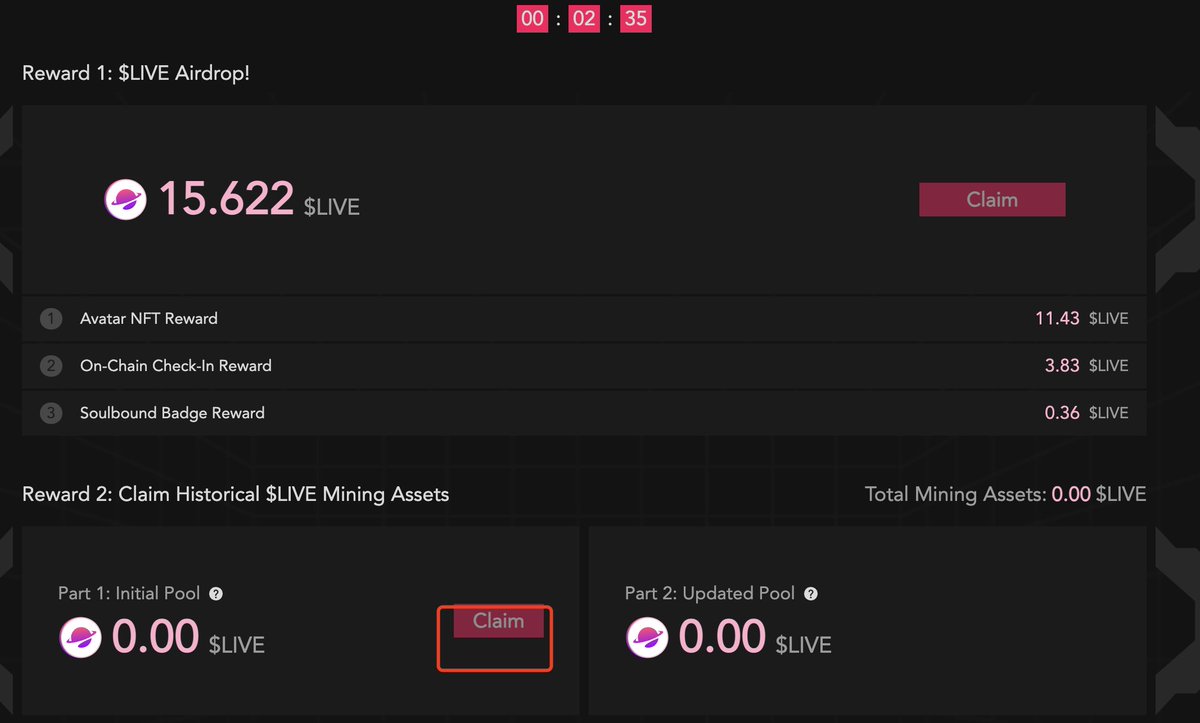Claim the 15.622 $LIVE airdrop reward
The height and width of the screenshot is (723, 1200).
[992, 199]
